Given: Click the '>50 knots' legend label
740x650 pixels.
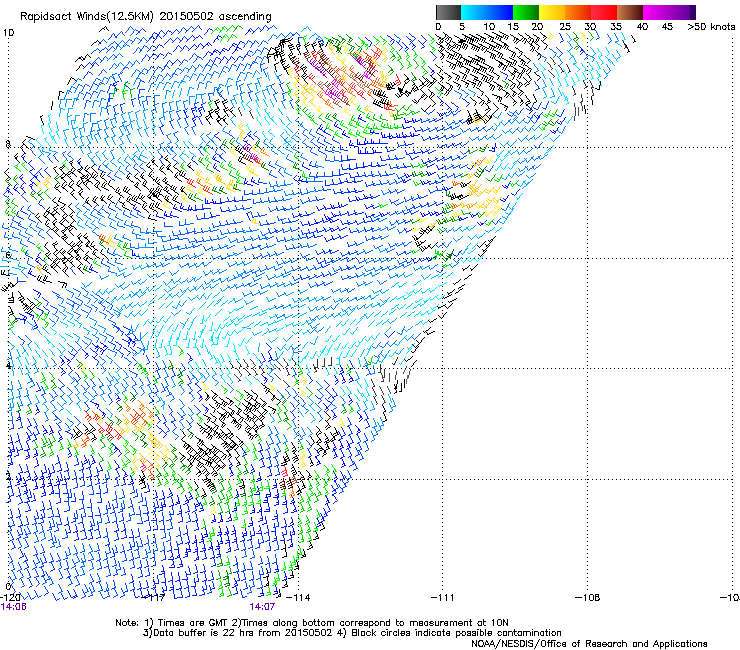Looking at the screenshot, I should point(711,26).
